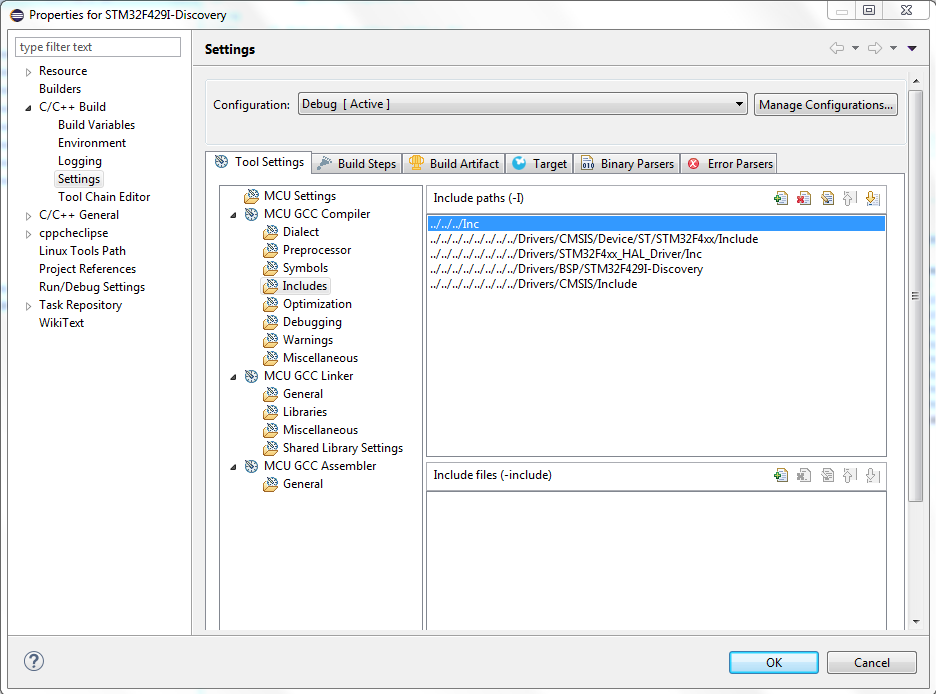The width and height of the screenshot is (936, 694).
Task: Click the Edit include path icon
Action: (x=827, y=198)
